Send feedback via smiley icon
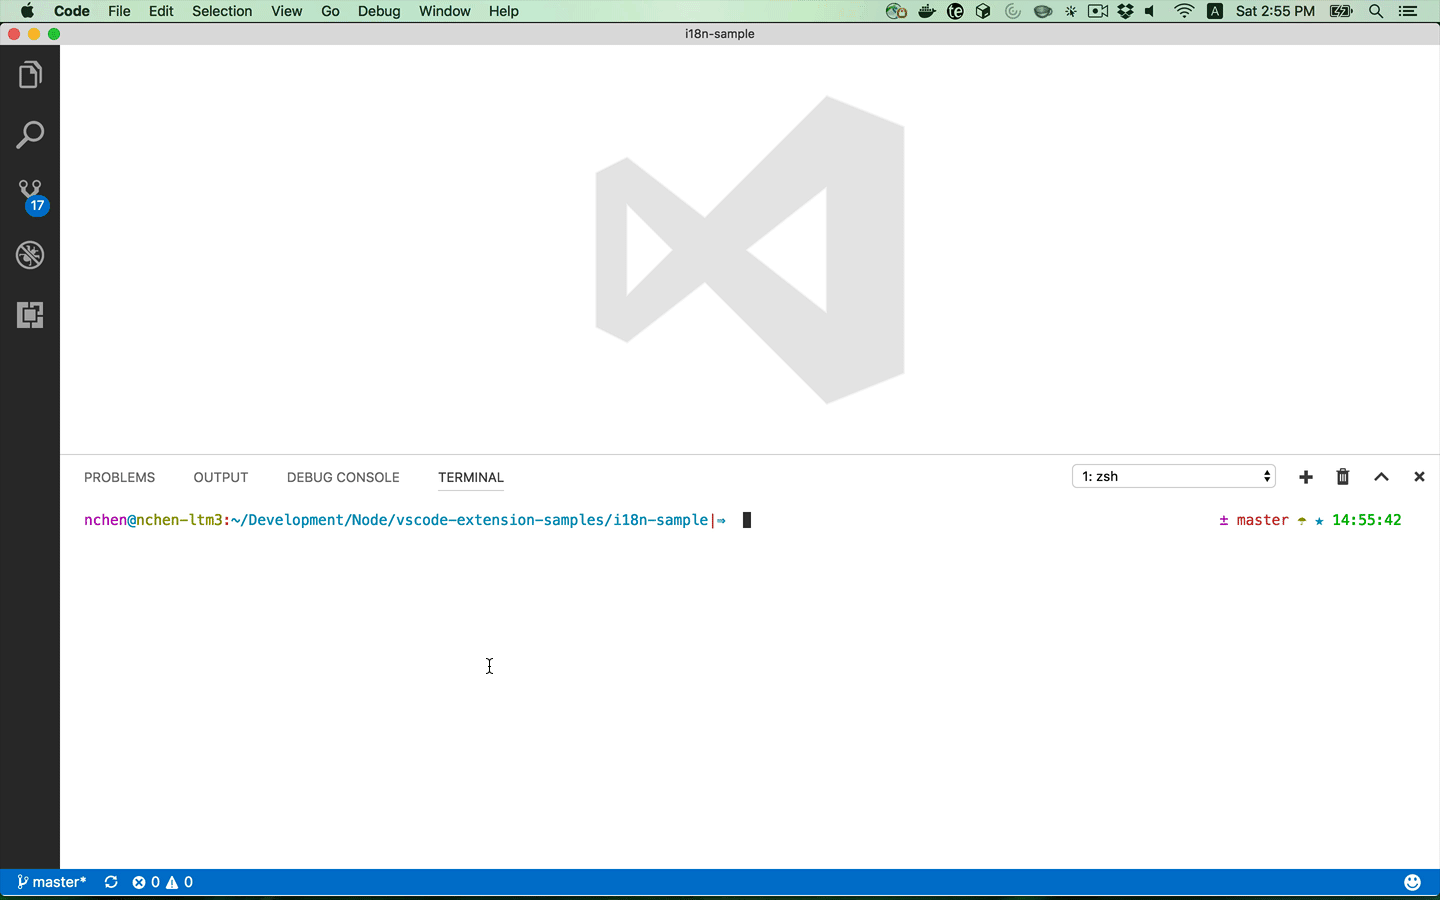Screen dimensions: 1440x900 [x=1412, y=882]
